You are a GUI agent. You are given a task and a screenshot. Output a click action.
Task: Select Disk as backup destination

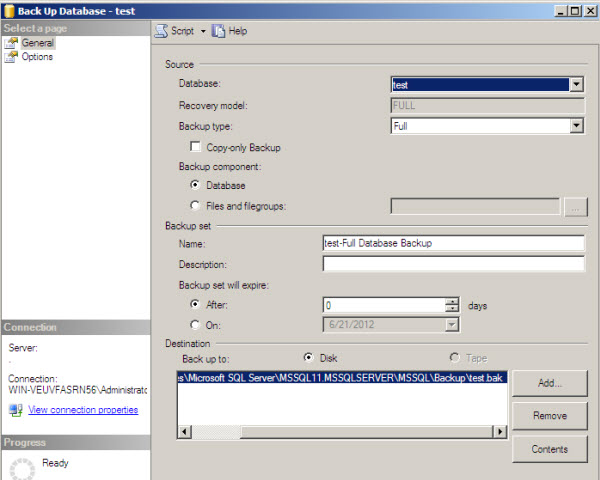coord(308,358)
